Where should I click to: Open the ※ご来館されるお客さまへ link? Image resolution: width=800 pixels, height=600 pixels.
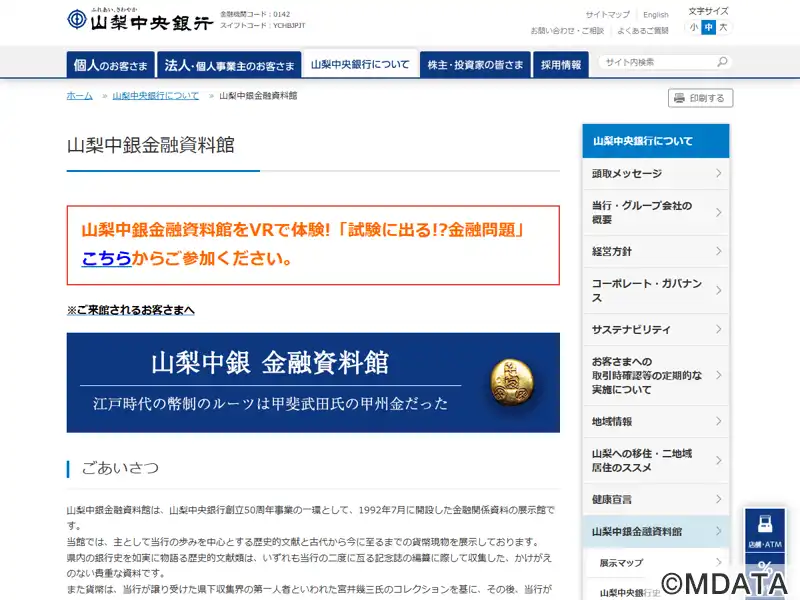point(131,310)
